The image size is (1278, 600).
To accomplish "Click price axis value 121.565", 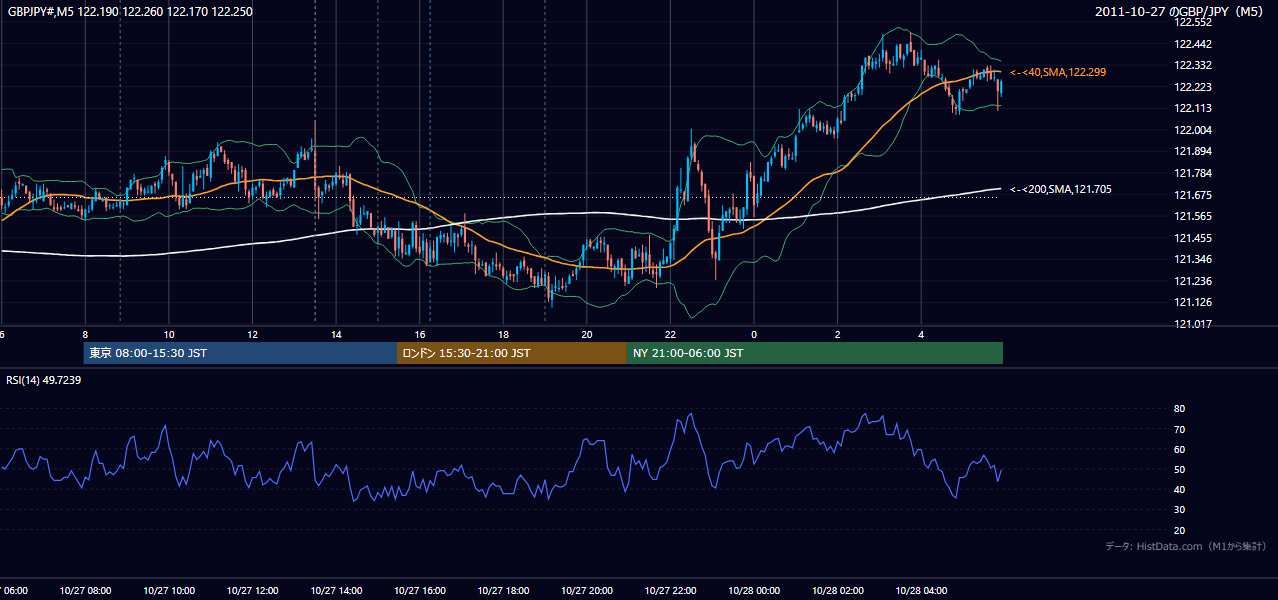I will point(1192,216).
